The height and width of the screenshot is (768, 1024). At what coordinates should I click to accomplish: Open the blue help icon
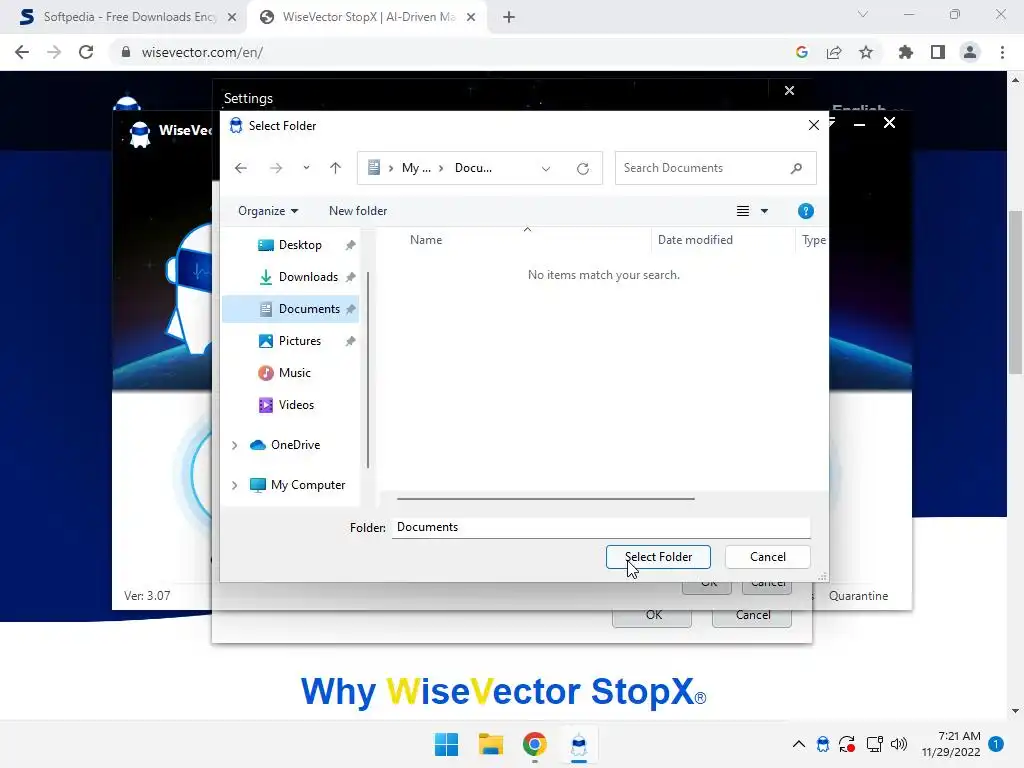coord(806,211)
